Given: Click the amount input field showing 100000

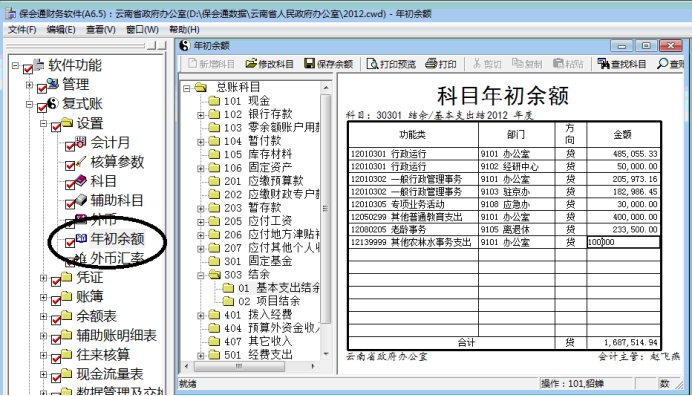Looking at the screenshot, I should click(623, 242).
